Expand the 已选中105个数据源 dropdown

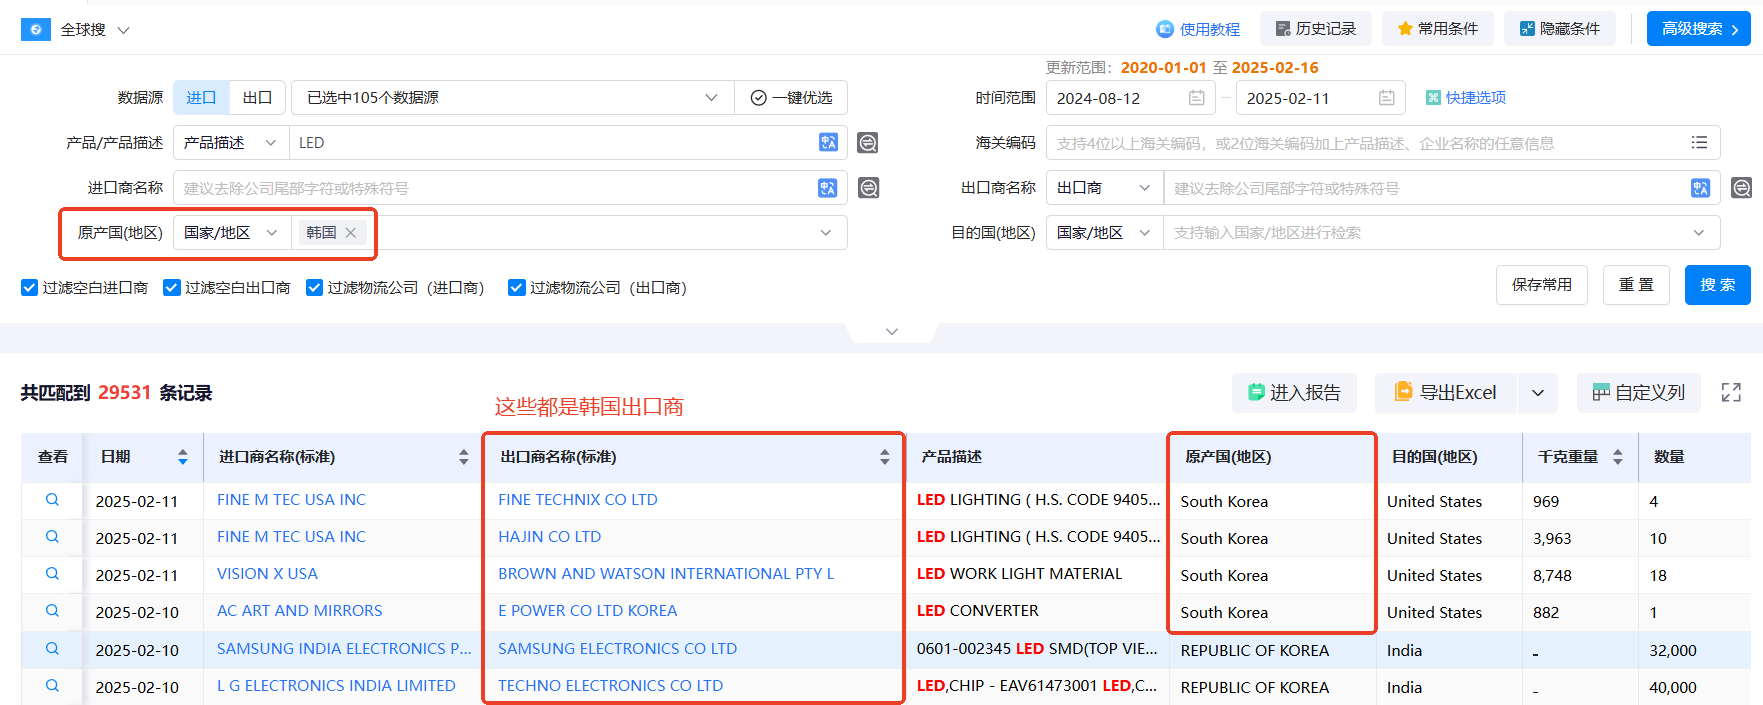(x=711, y=98)
